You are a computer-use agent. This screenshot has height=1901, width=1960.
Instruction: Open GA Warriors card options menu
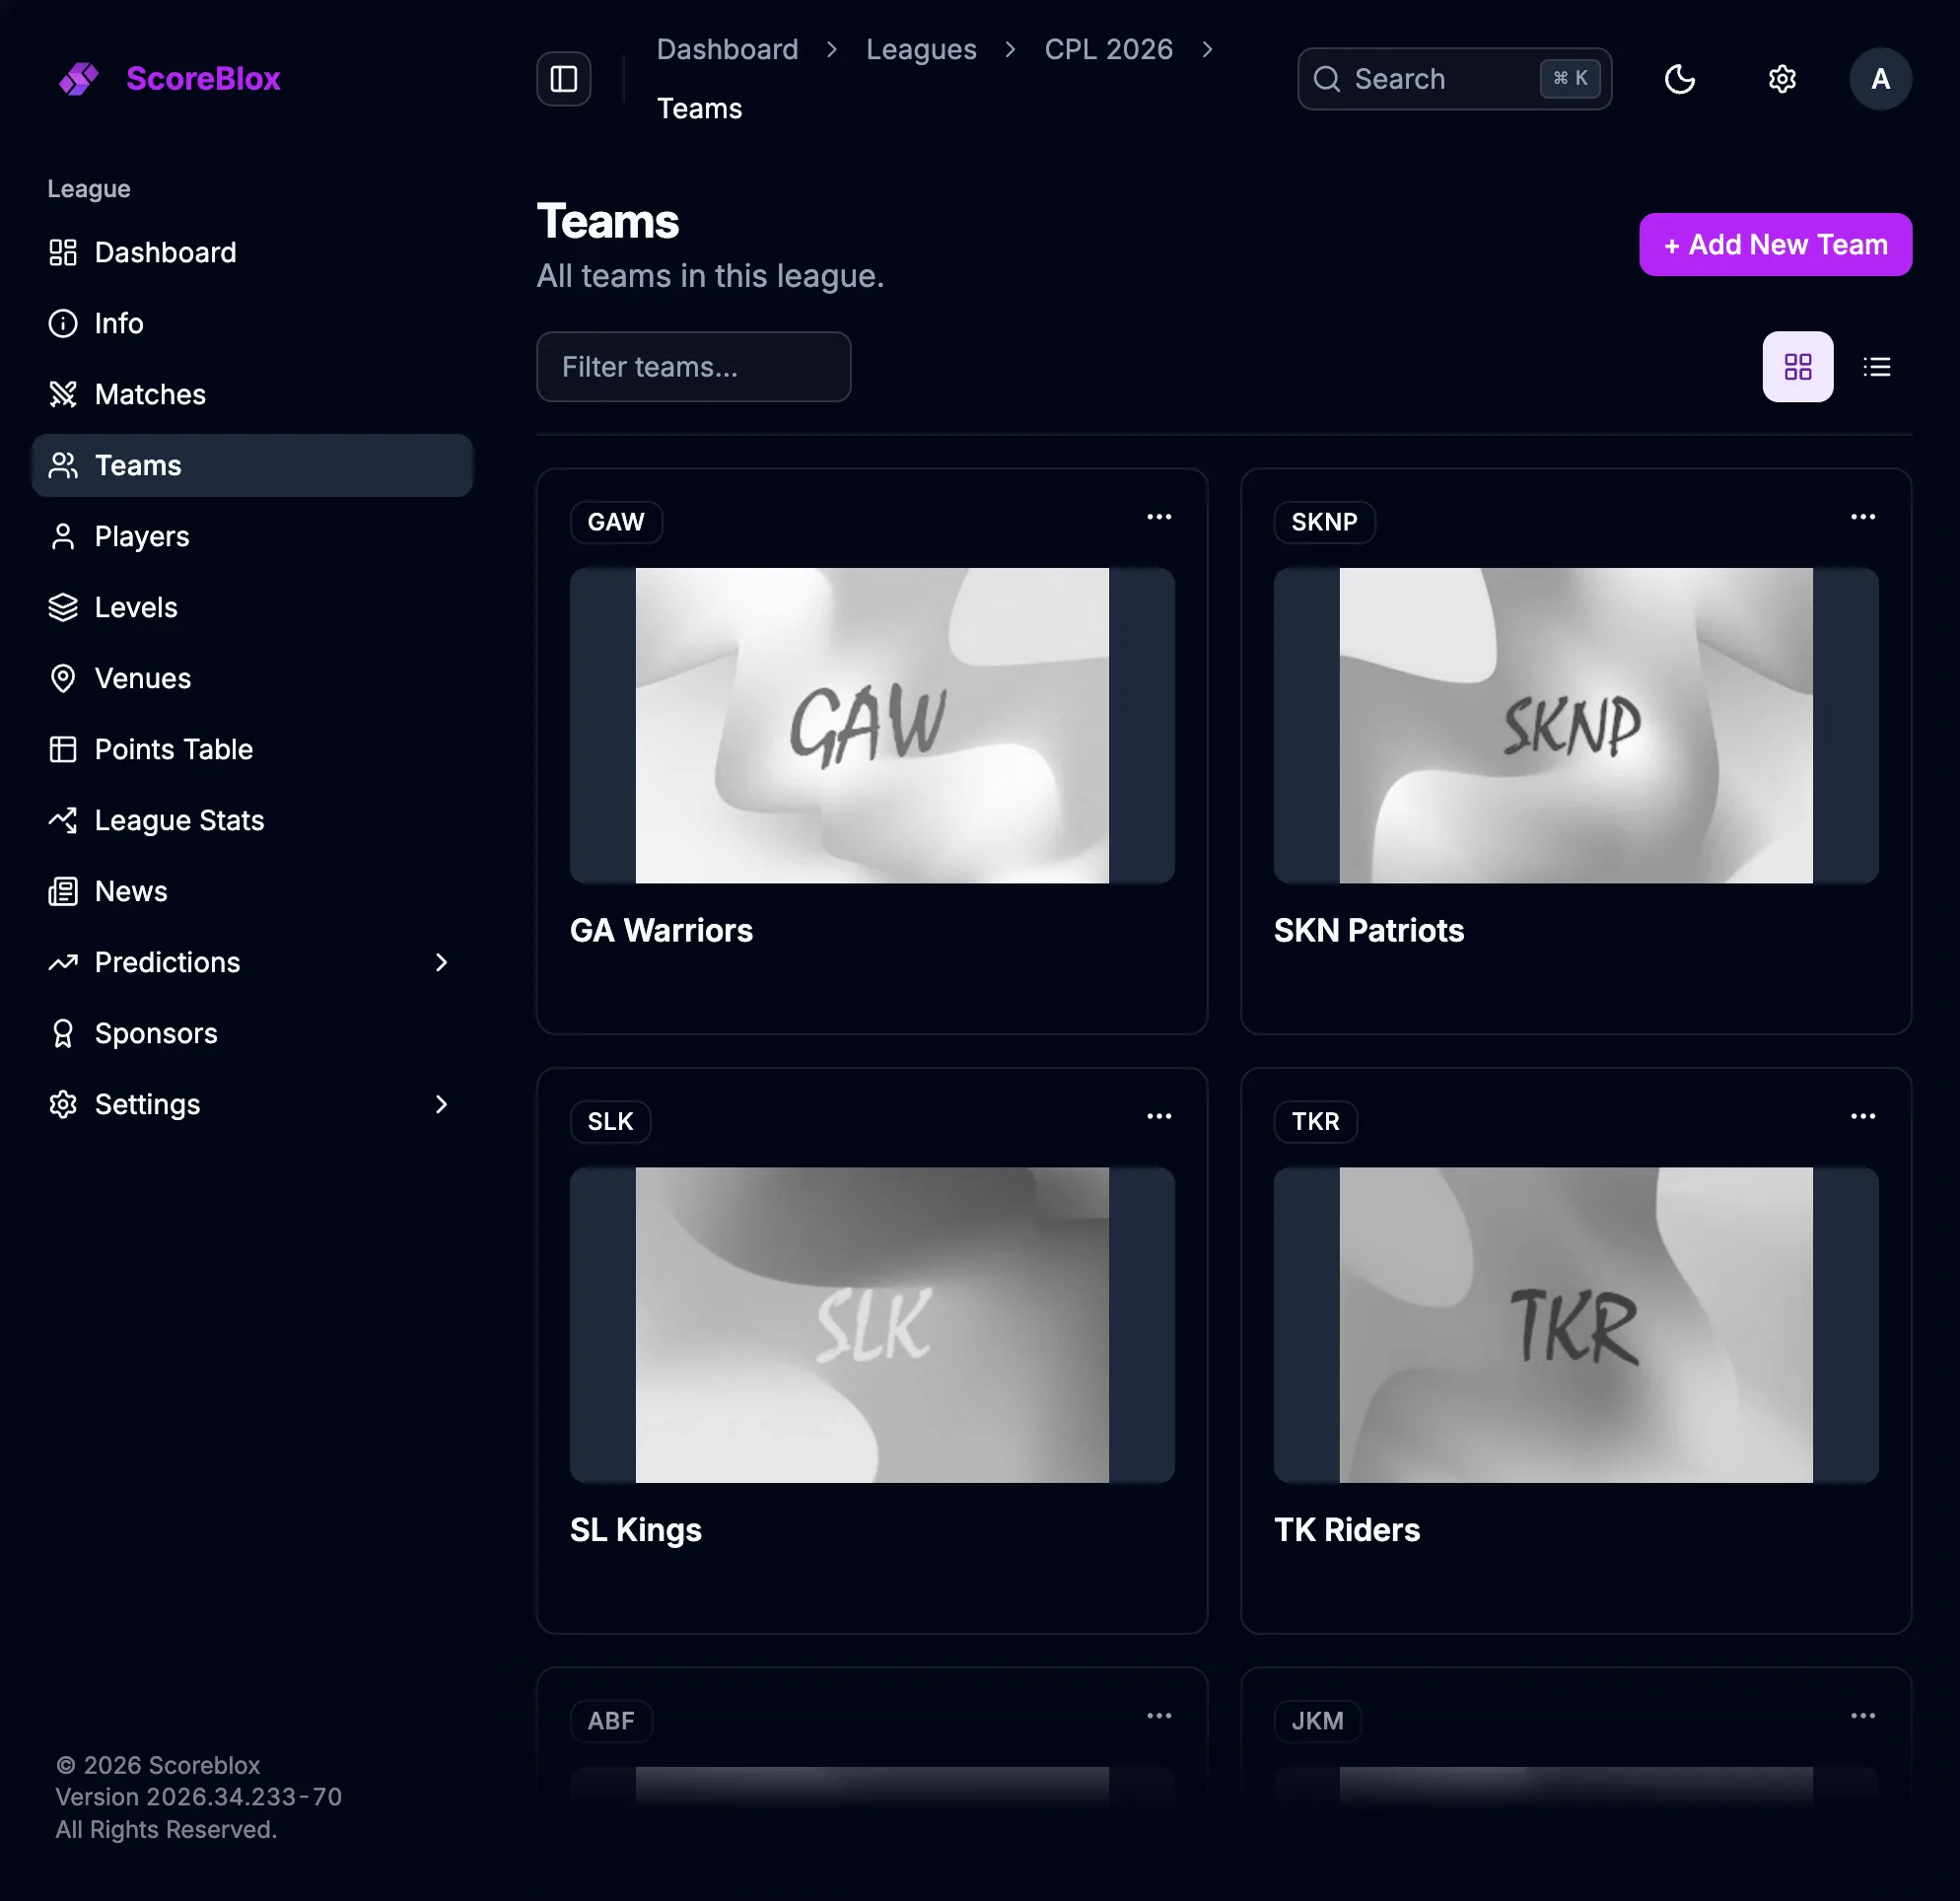[x=1159, y=517]
